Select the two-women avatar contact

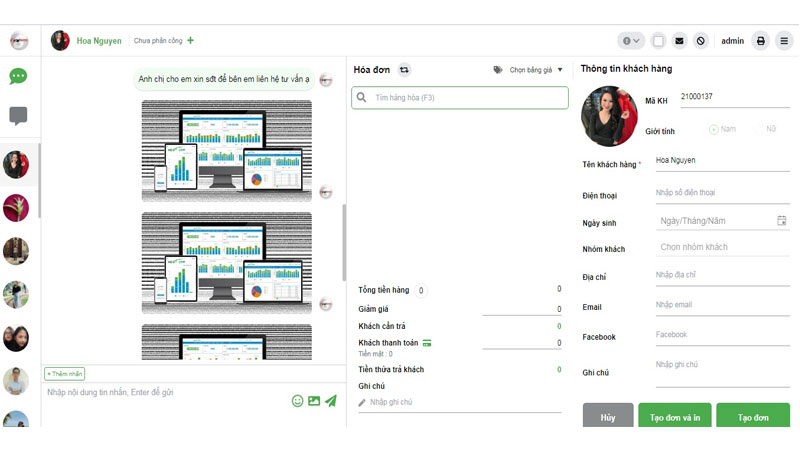click(x=16, y=338)
